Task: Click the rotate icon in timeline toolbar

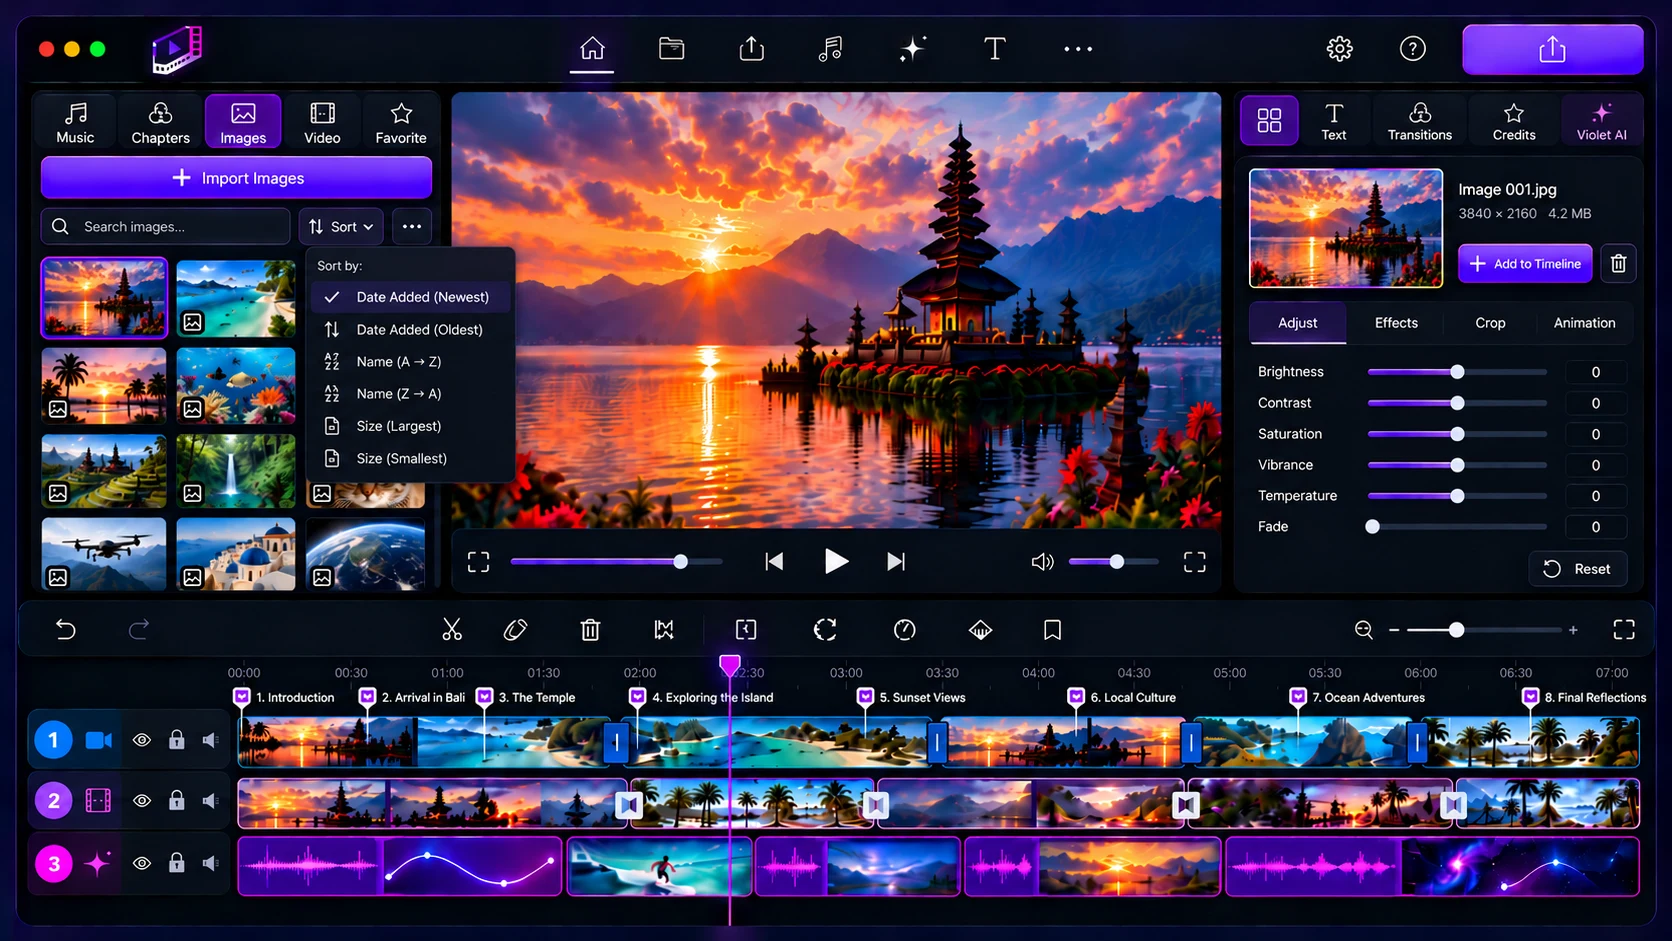Action: (x=825, y=629)
